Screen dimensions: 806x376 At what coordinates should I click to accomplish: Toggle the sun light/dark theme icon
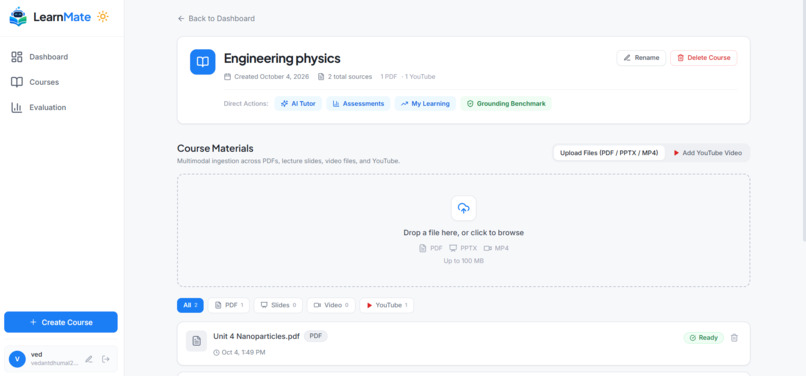click(x=103, y=16)
